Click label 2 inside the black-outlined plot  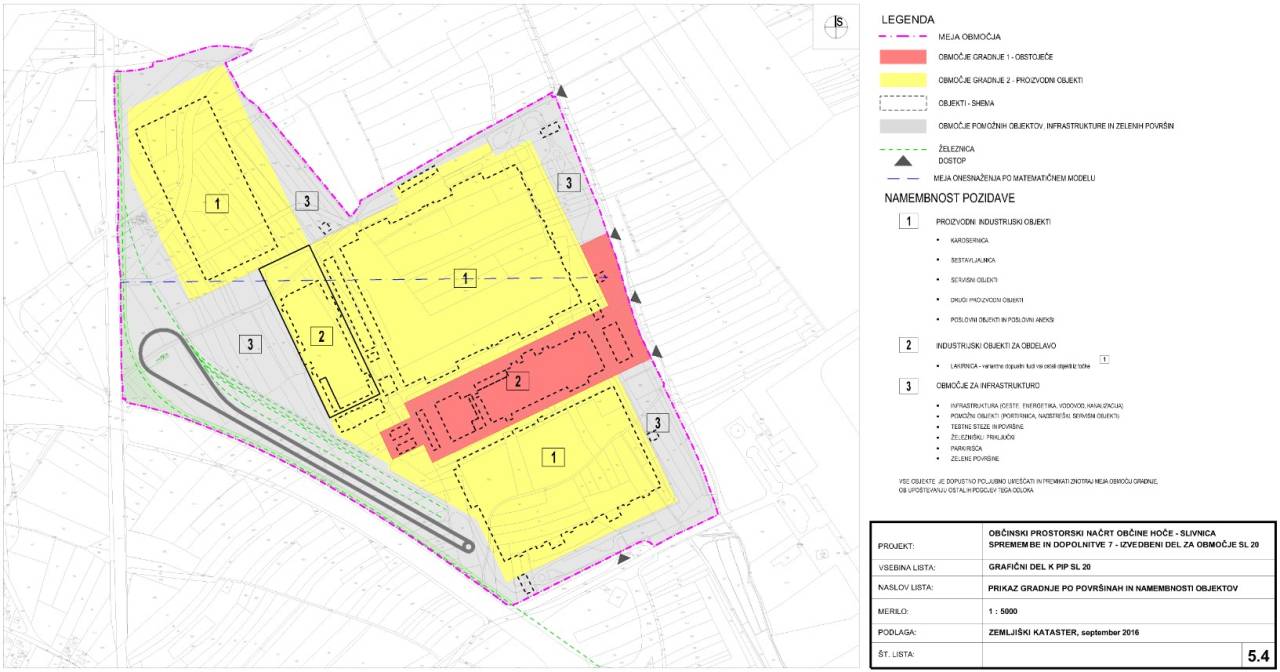pos(320,336)
